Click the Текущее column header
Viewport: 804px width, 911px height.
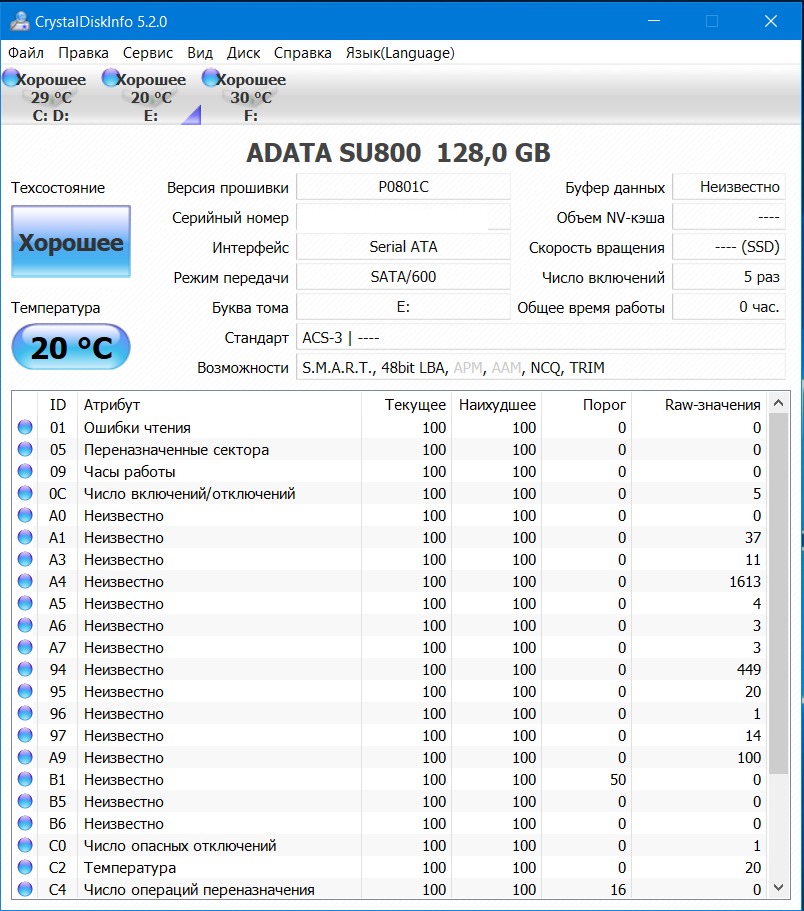(407, 404)
